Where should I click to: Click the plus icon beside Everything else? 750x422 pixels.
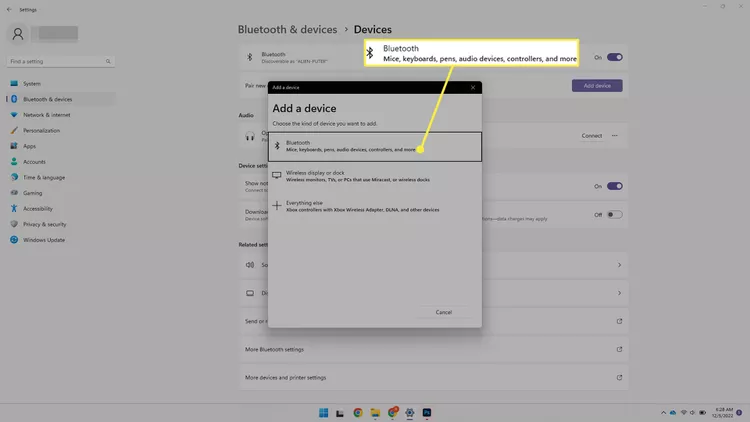pyautogui.click(x=276, y=206)
